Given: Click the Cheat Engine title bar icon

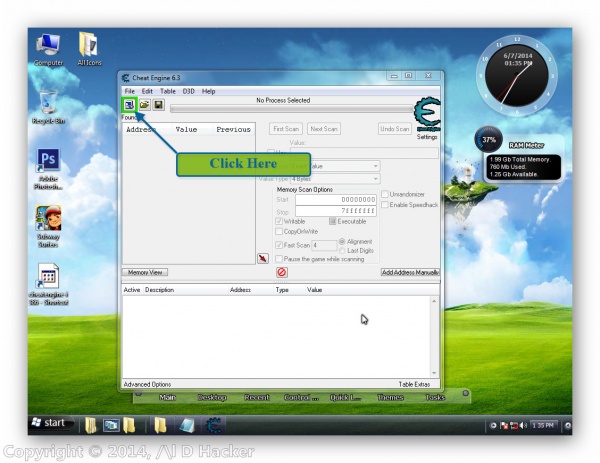Looking at the screenshot, I should coord(126,78).
